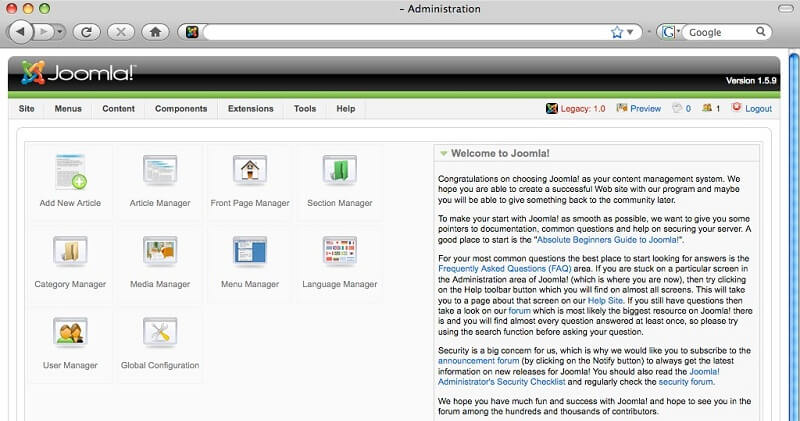Image resolution: width=800 pixels, height=421 pixels.
Task: Bookmark page with the star icon
Action: tap(617, 32)
